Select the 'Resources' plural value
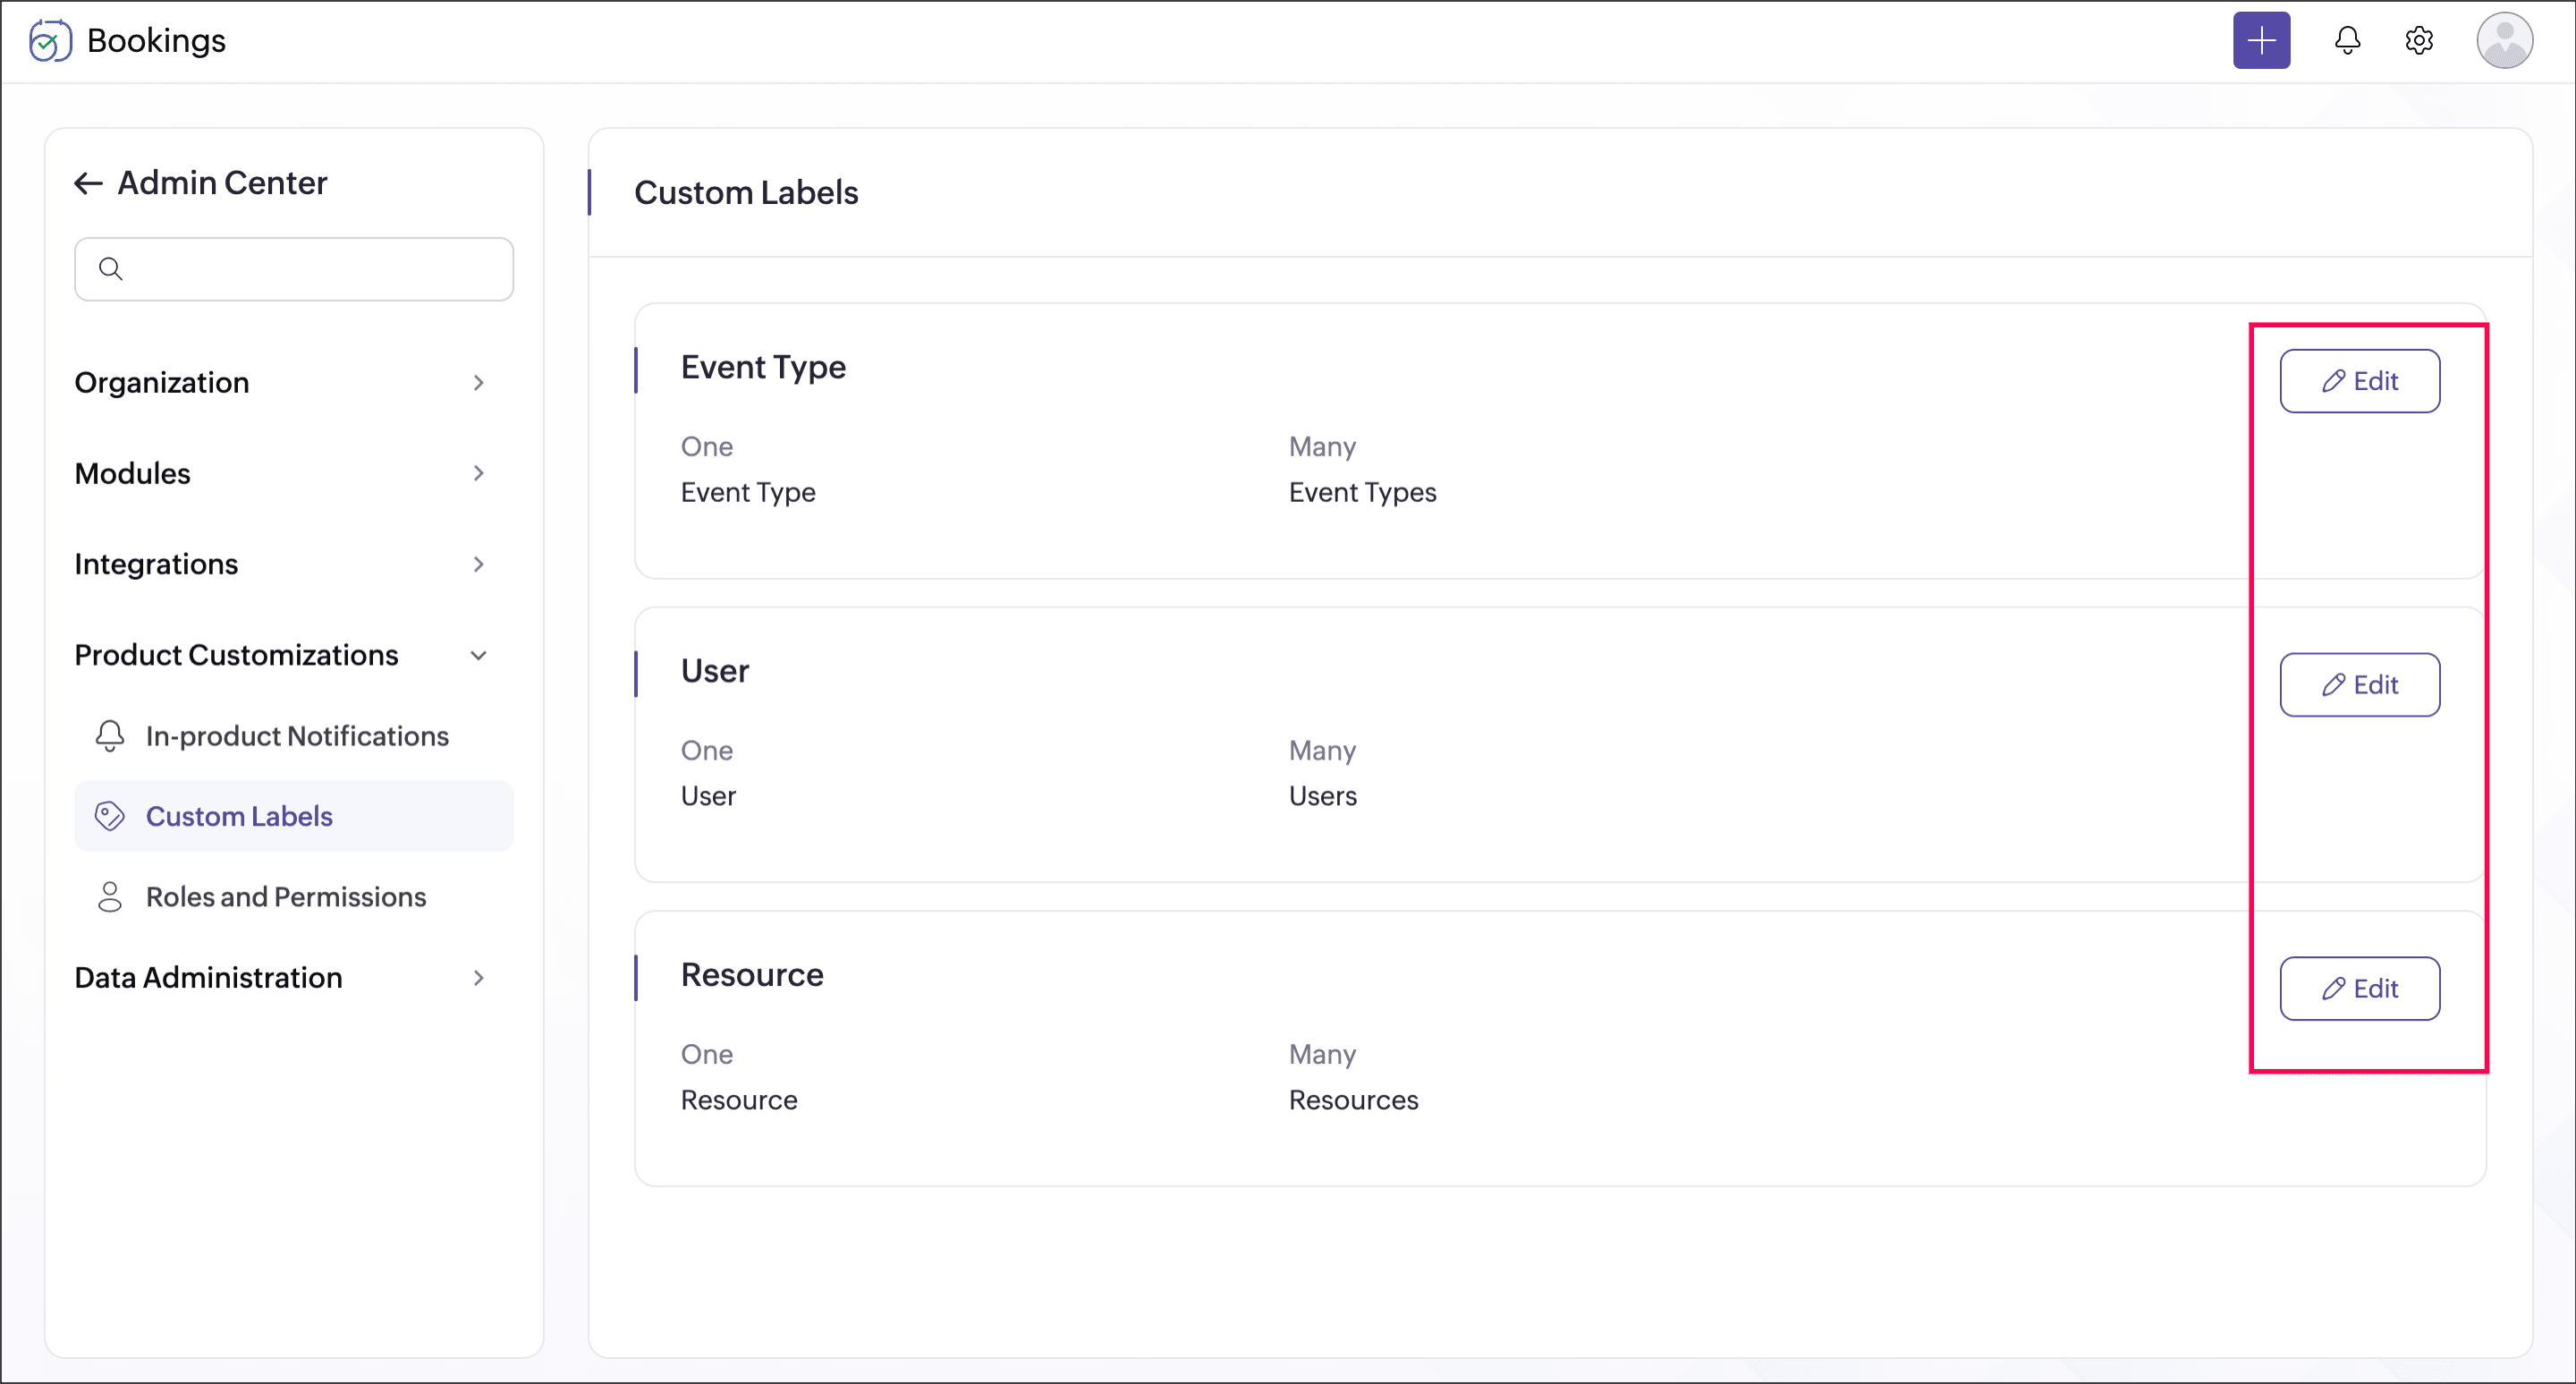The height and width of the screenshot is (1384, 2576). pyautogui.click(x=1353, y=1101)
